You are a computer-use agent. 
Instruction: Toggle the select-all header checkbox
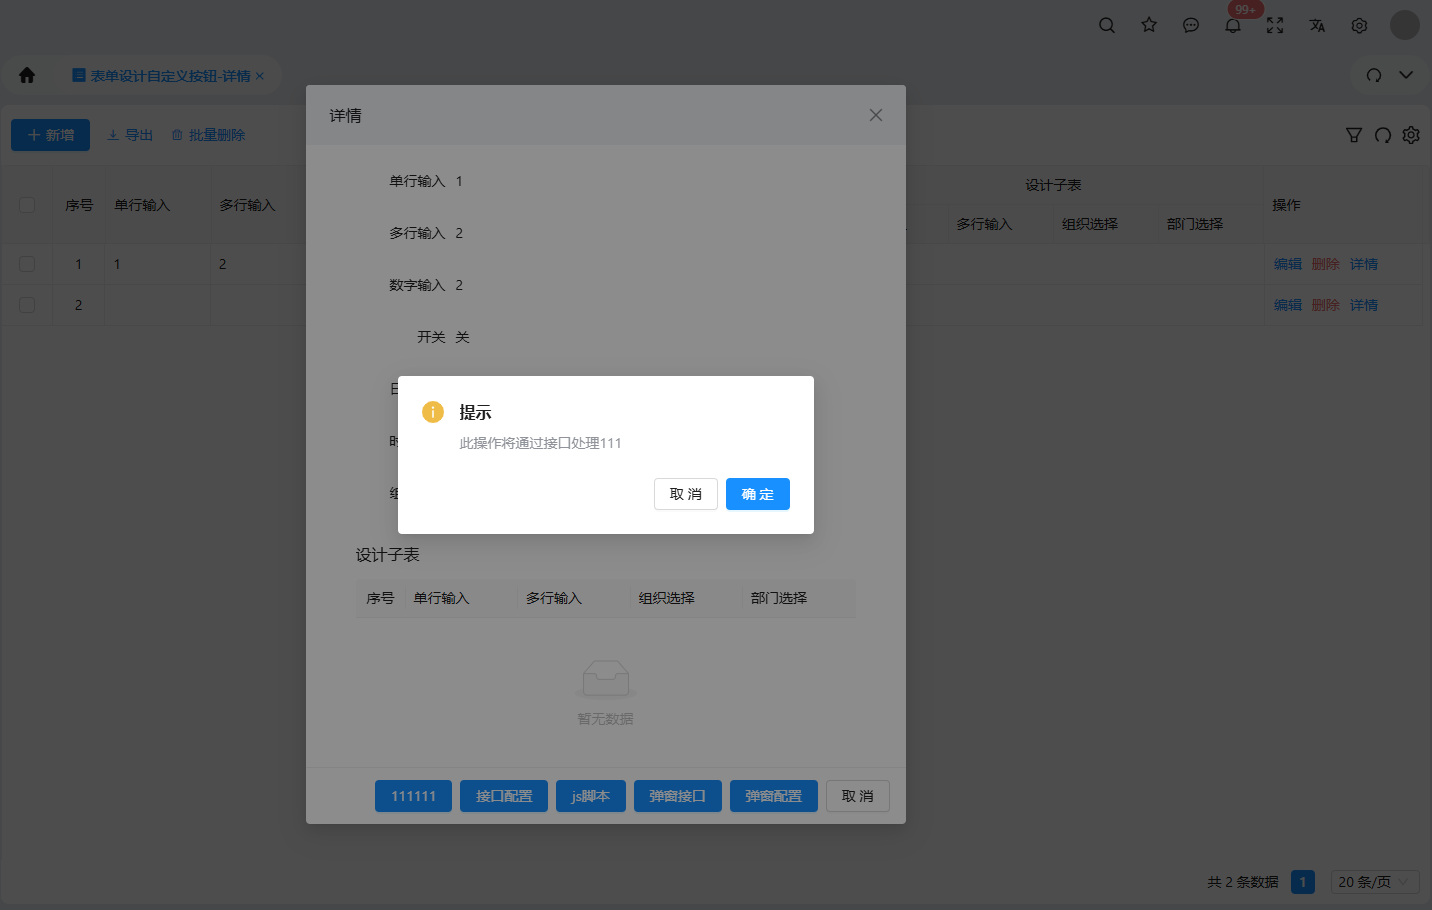(27, 205)
